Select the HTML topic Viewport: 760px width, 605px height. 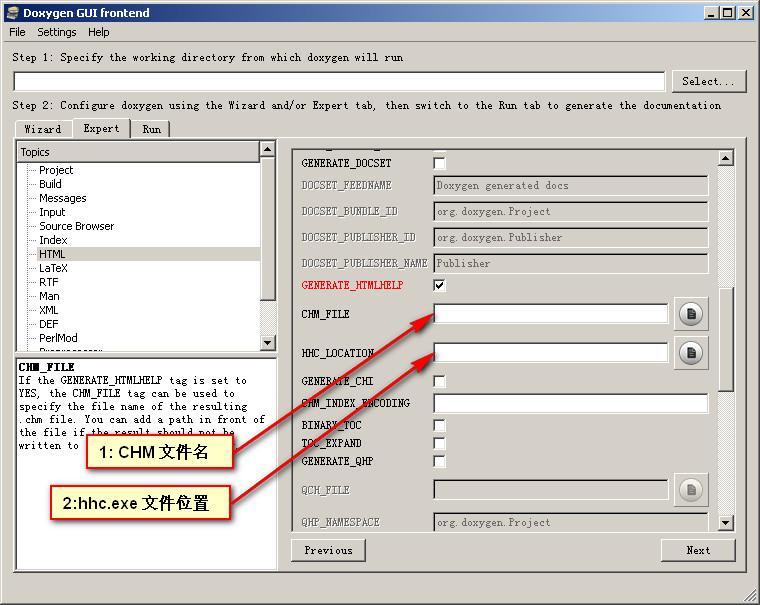click(x=52, y=254)
